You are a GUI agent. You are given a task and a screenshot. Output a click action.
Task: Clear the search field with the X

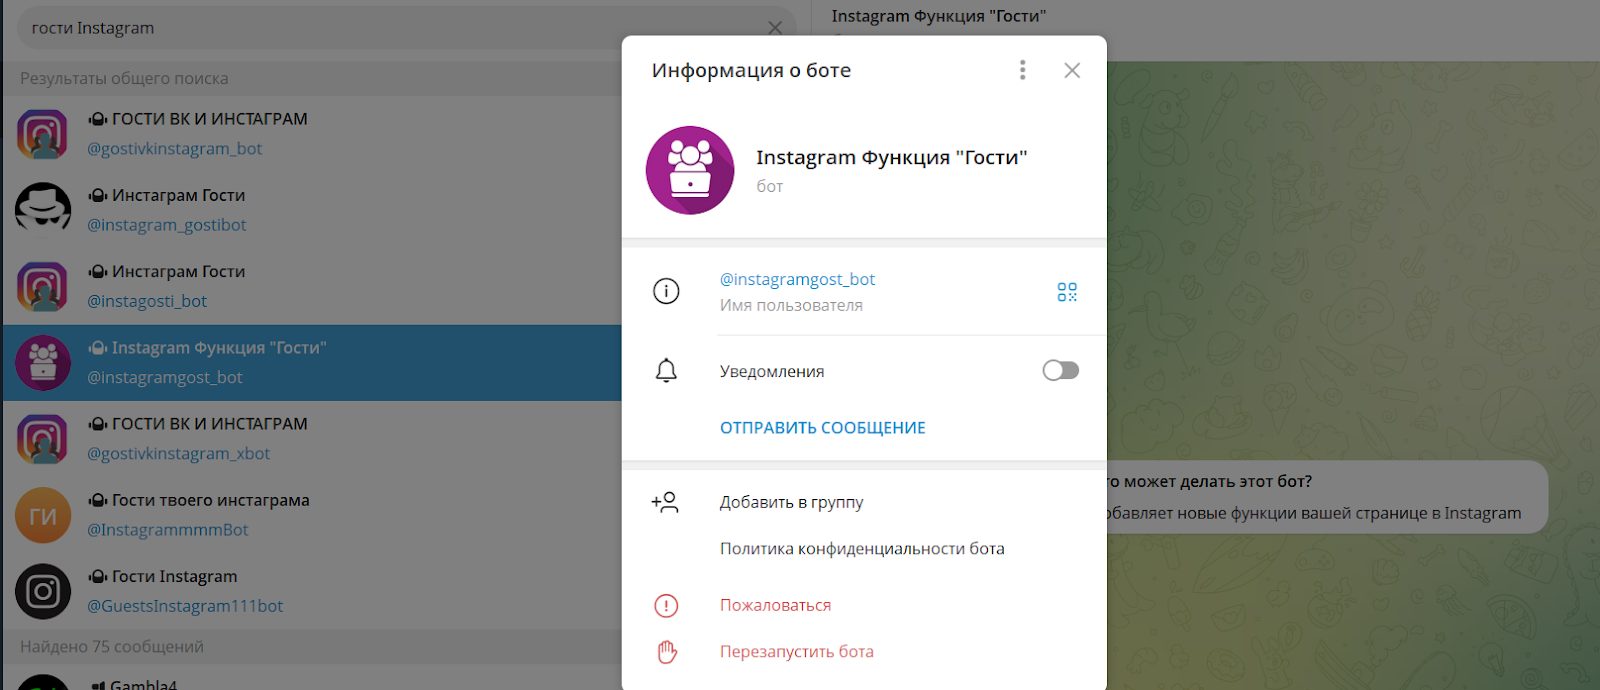pos(775,28)
